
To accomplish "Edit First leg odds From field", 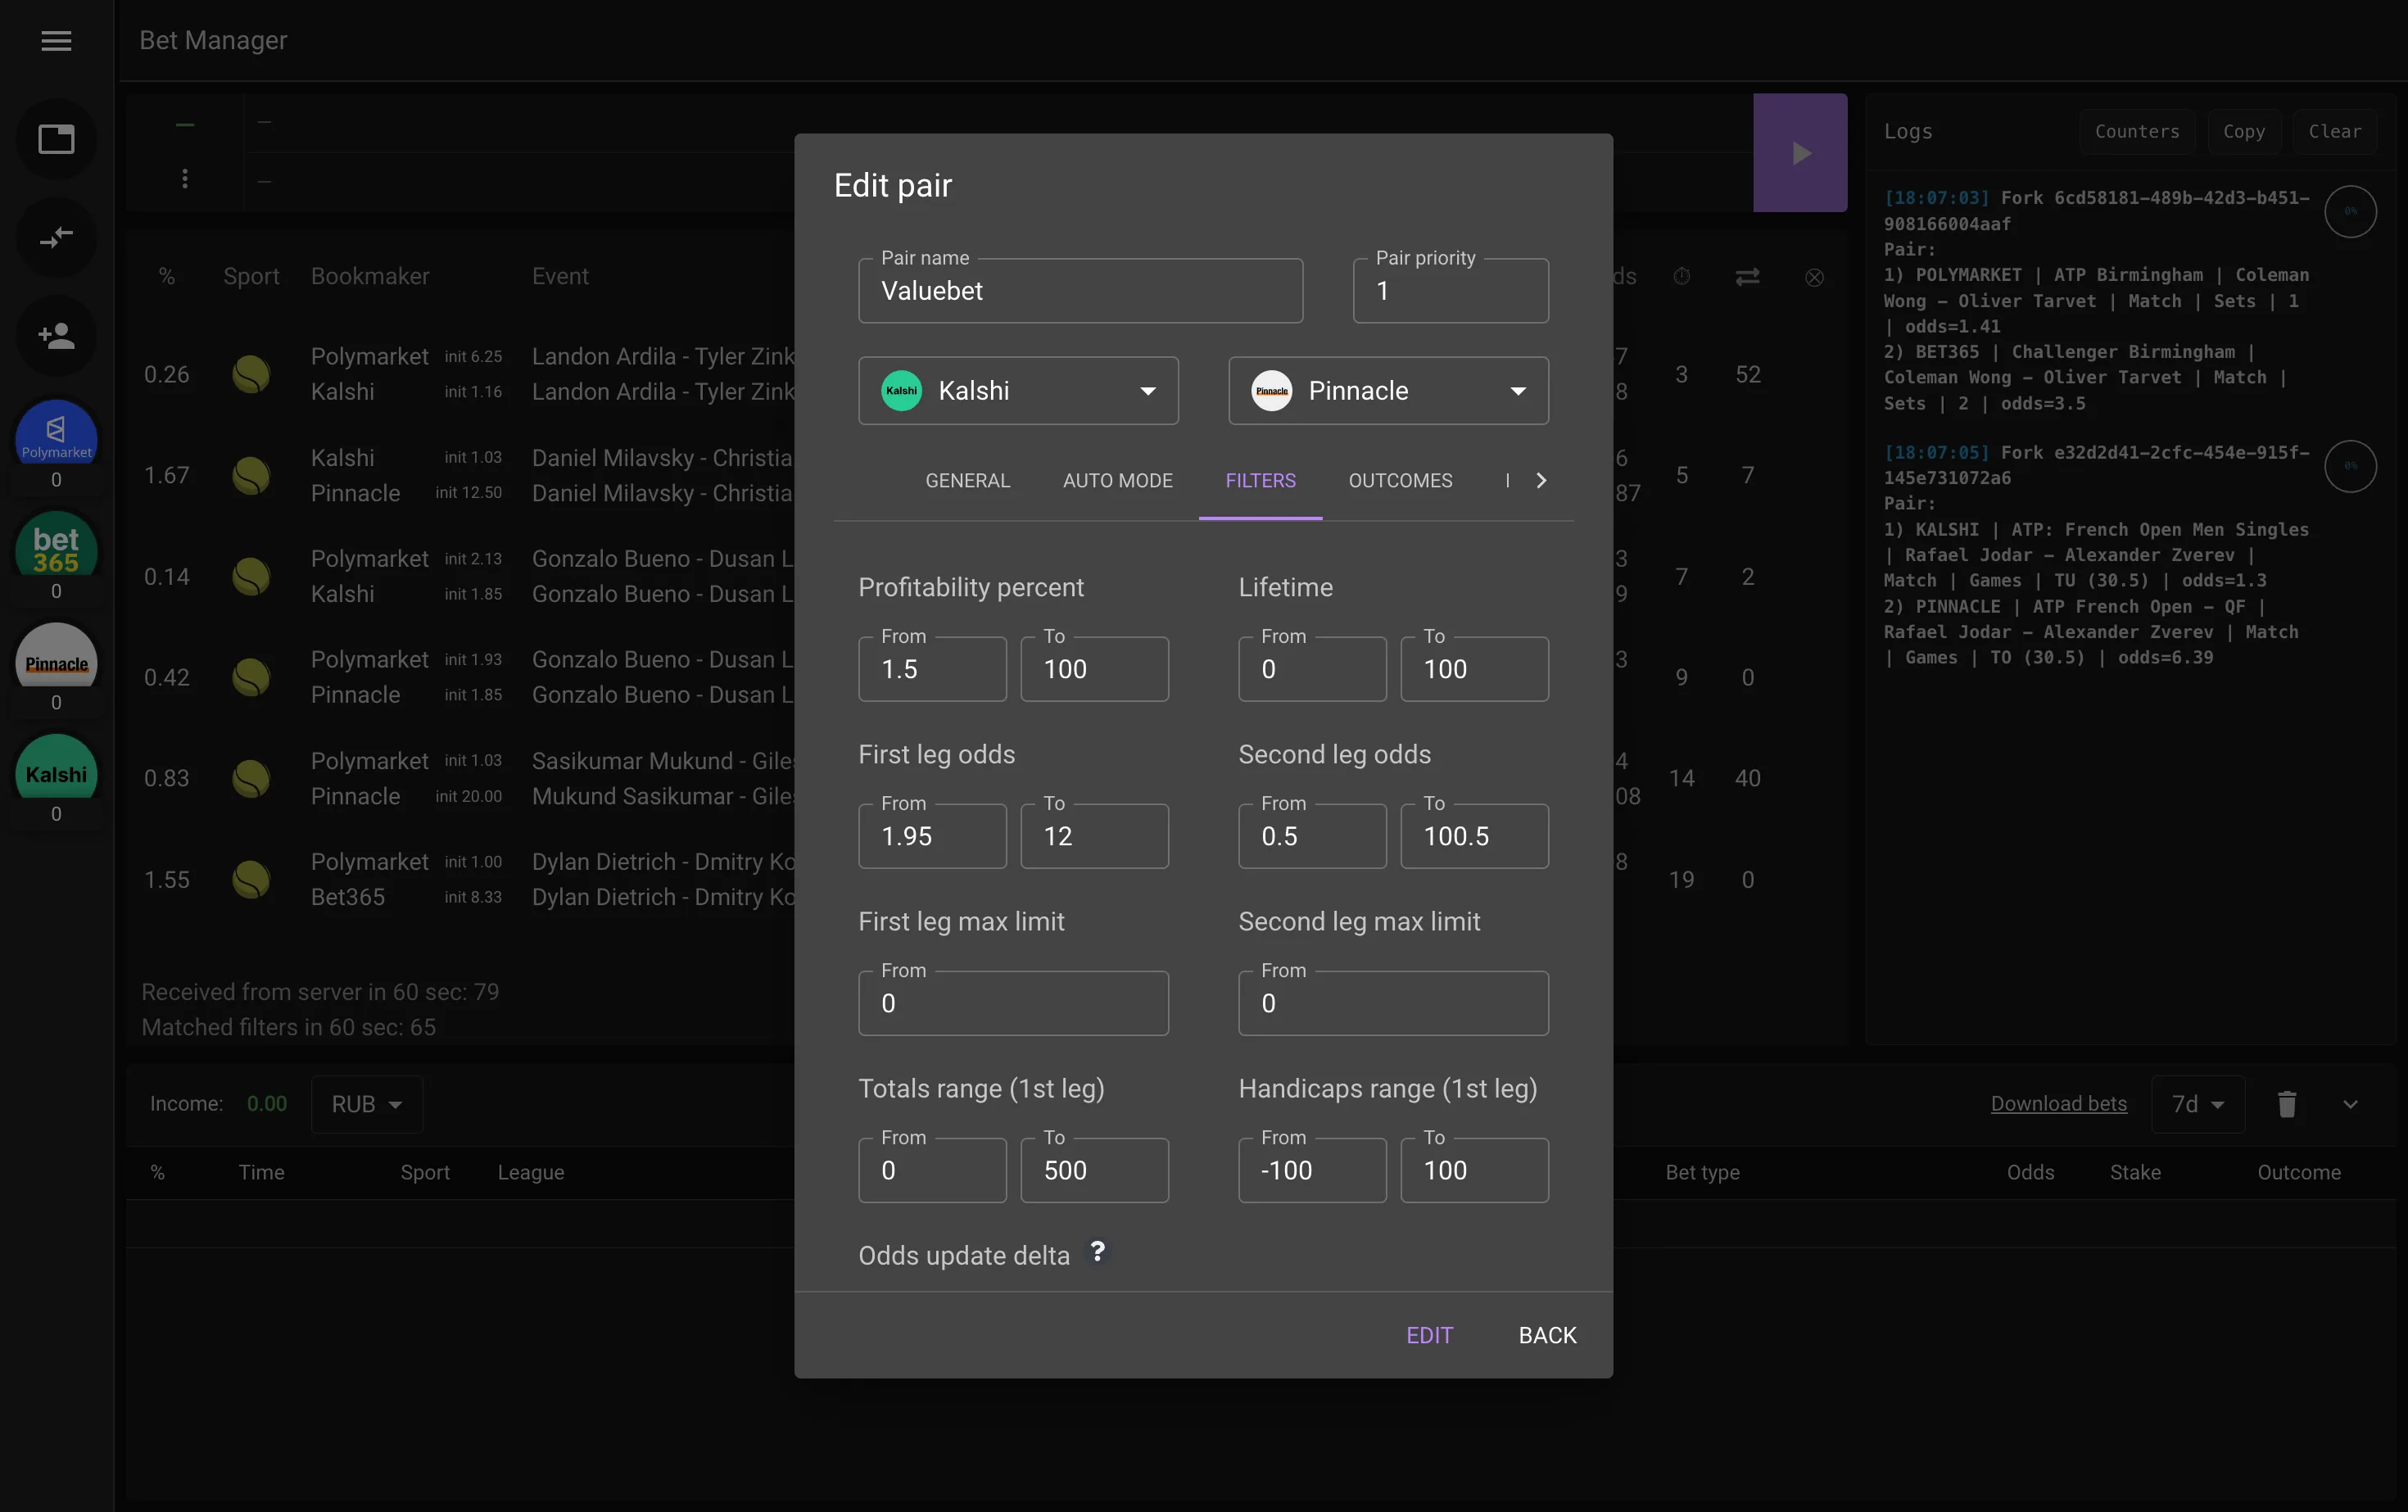I will (x=932, y=836).
